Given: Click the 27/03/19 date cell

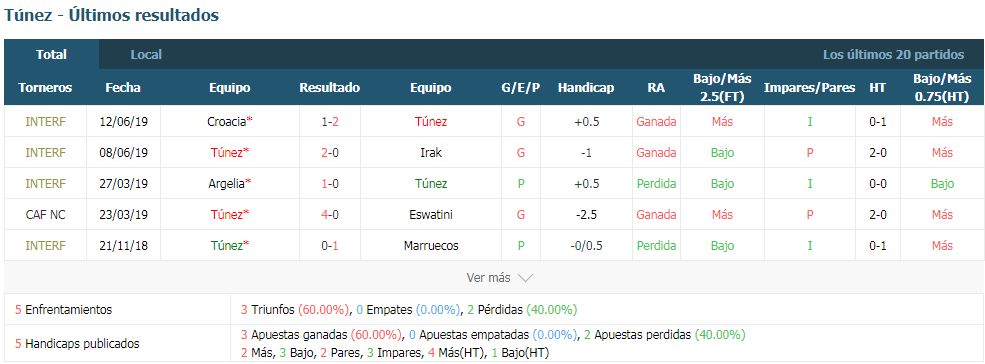Looking at the screenshot, I should pos(123,184).
